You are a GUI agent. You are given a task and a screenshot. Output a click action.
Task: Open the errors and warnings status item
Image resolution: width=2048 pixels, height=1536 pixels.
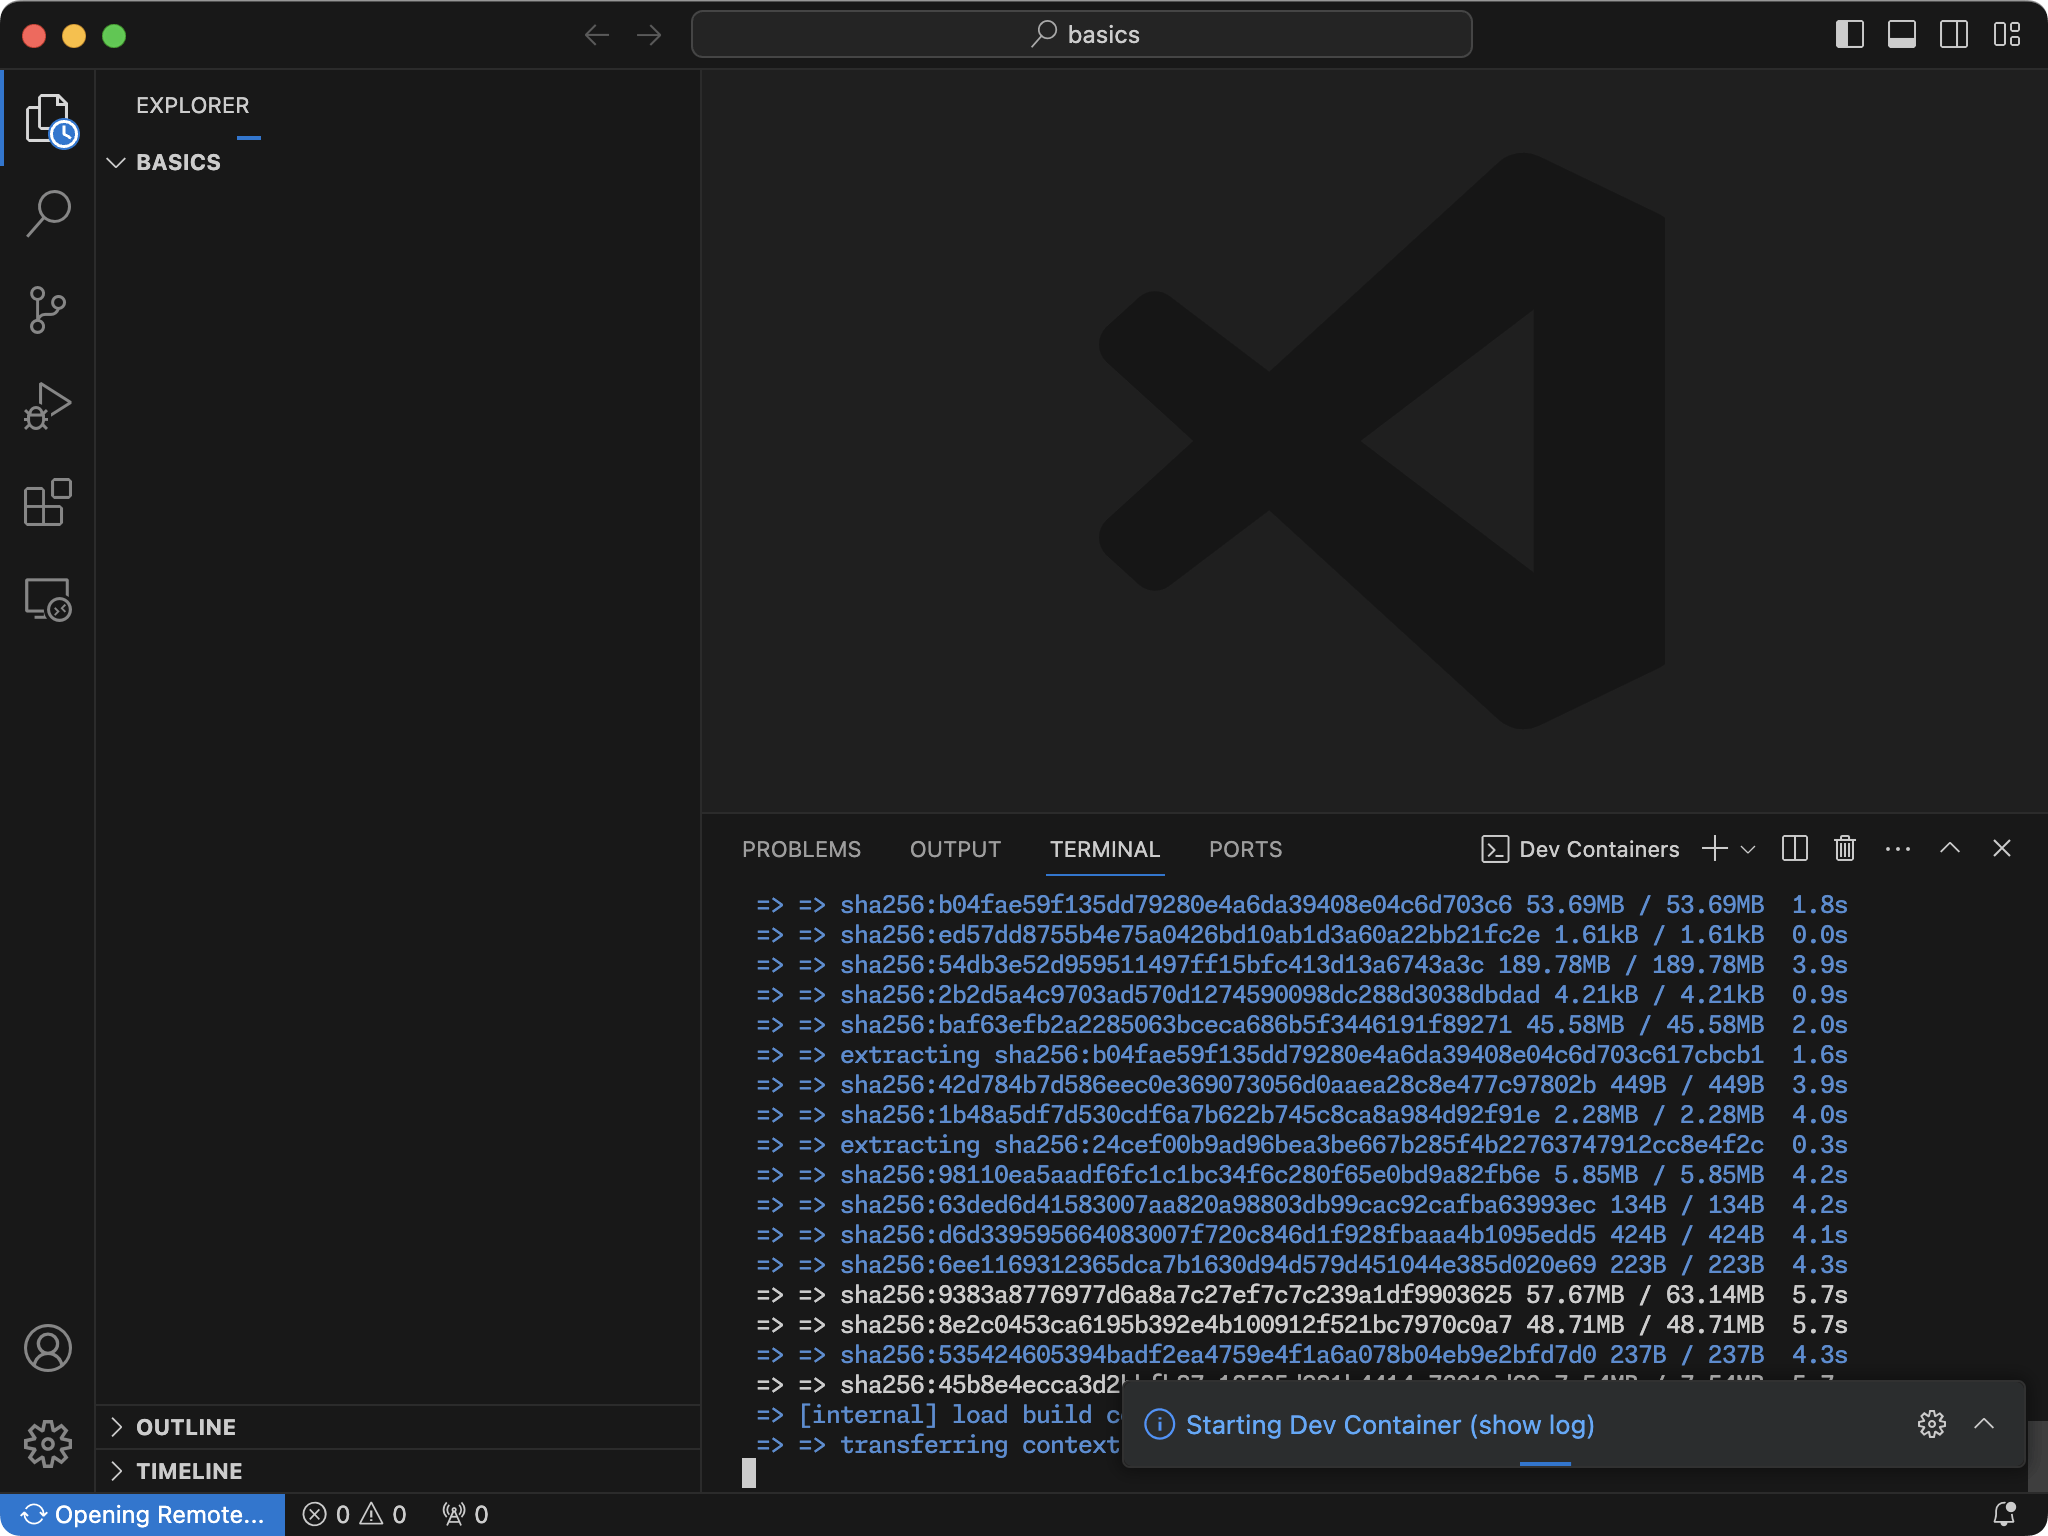[354, 1514]
